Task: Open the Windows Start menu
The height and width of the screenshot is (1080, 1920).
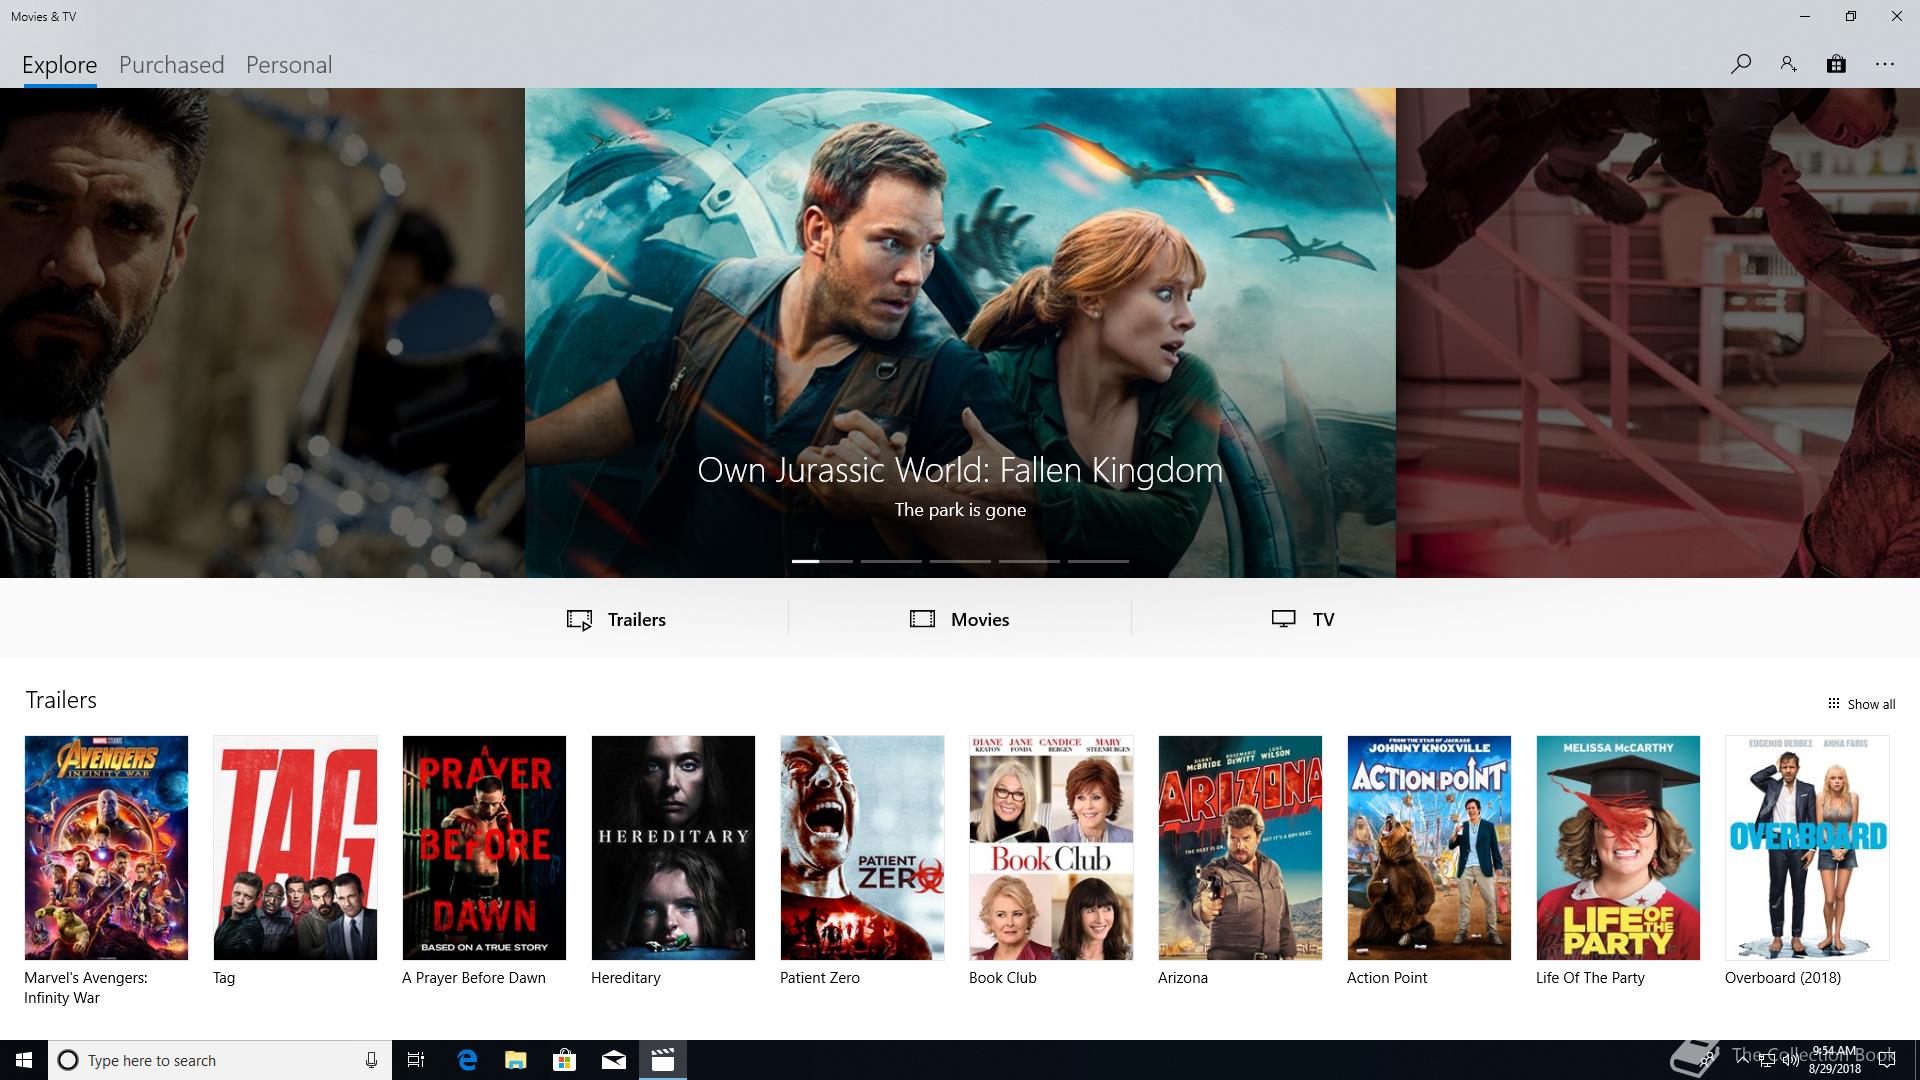Action: pos(24,1060)
